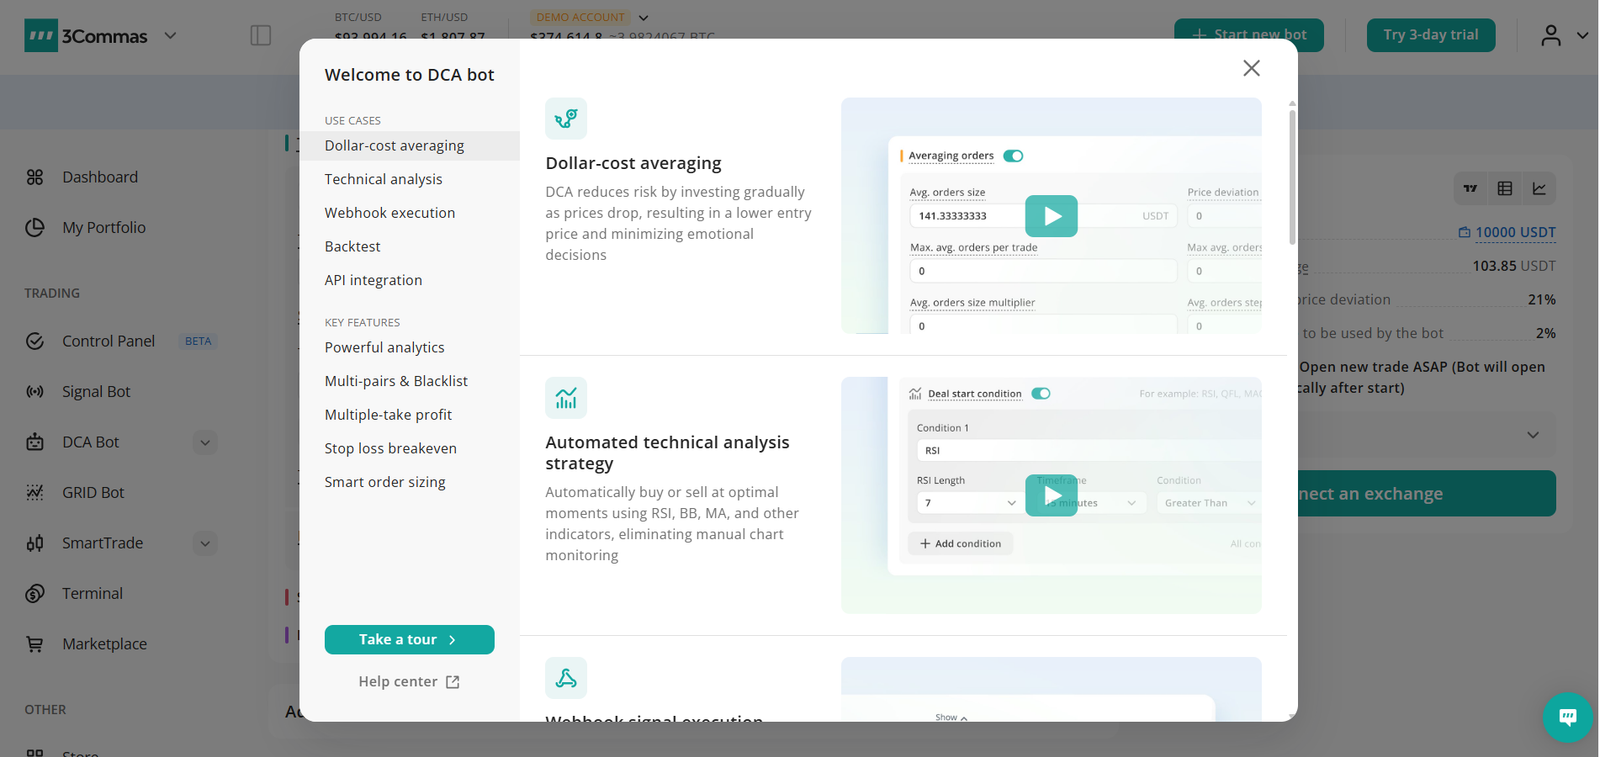Image resolution: width=1600 pixels, height=757 pixels.
Task: Click the Avg. orders size input field
Action: point(965,216)
